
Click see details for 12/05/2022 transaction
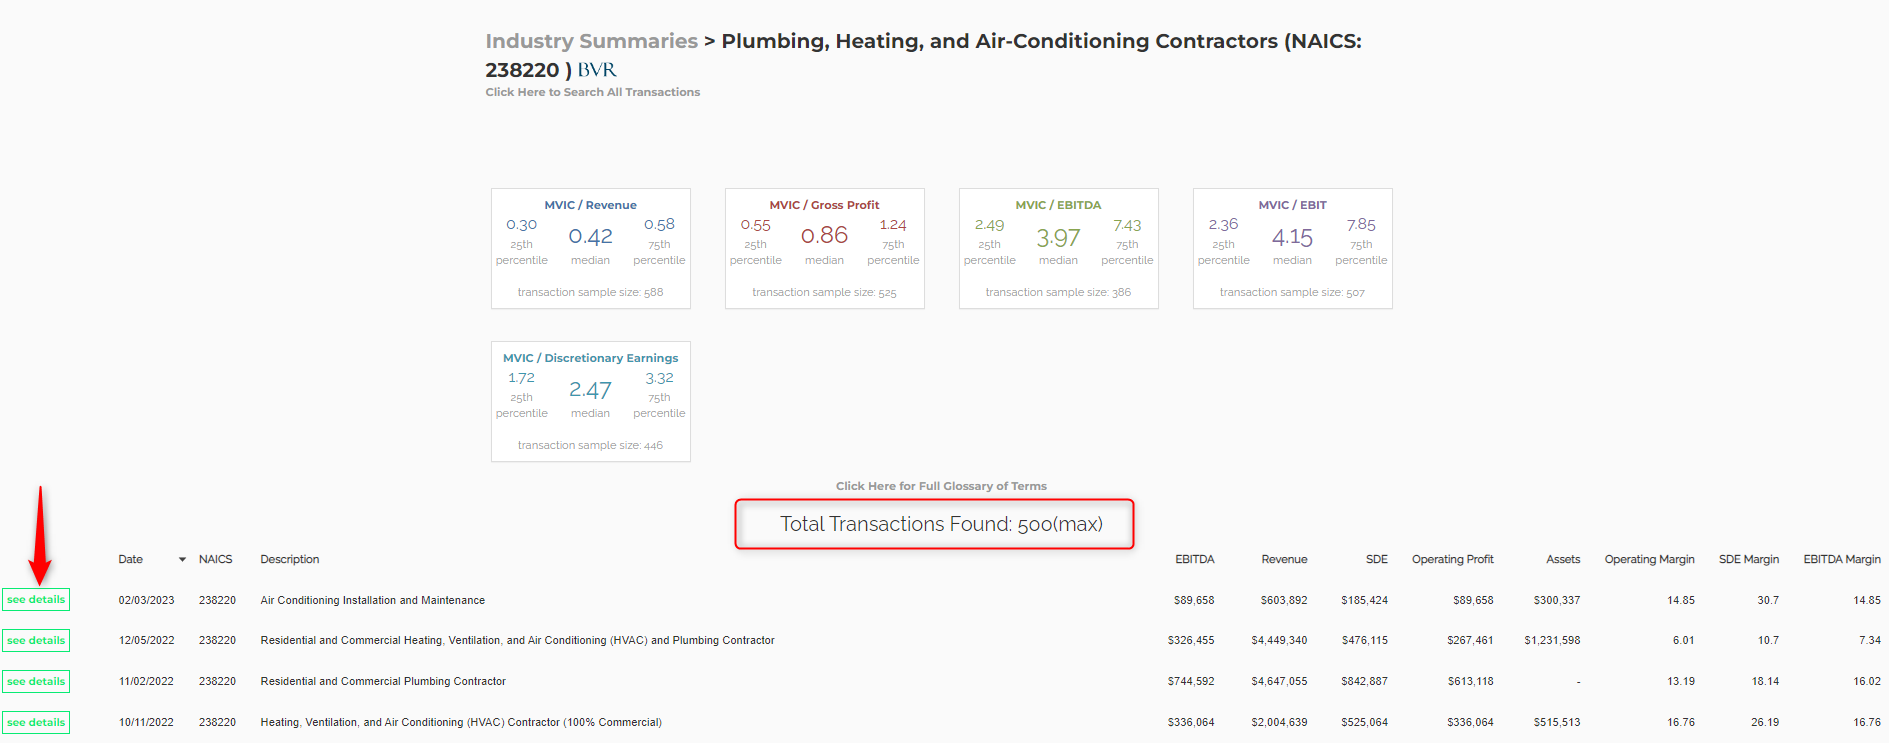[36, 641]
